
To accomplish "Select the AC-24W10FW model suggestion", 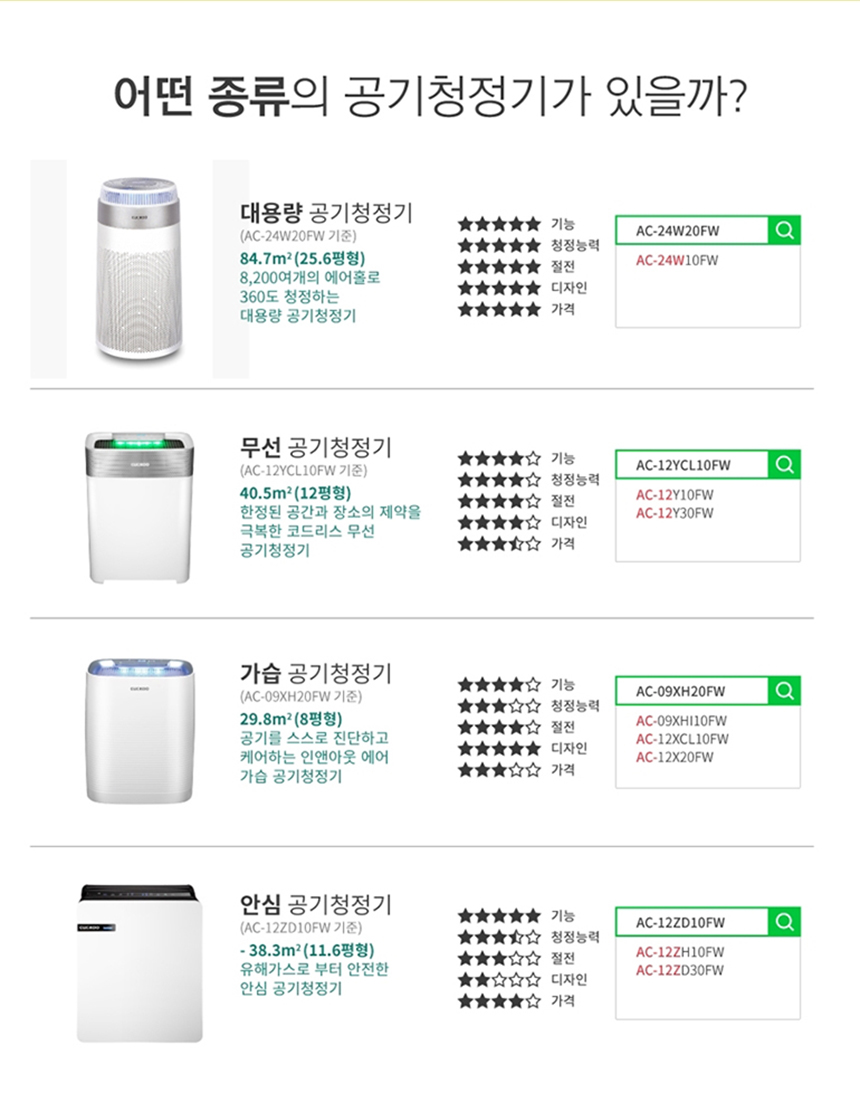I will [678, 260].
